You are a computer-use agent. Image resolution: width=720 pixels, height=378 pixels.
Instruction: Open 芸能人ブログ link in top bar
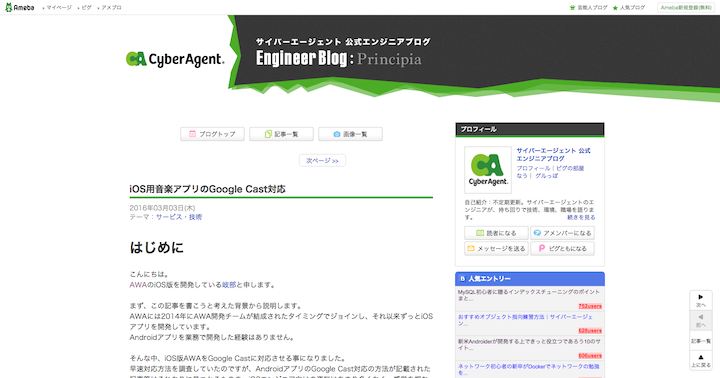pyautogui.click(x=592, y=8)
